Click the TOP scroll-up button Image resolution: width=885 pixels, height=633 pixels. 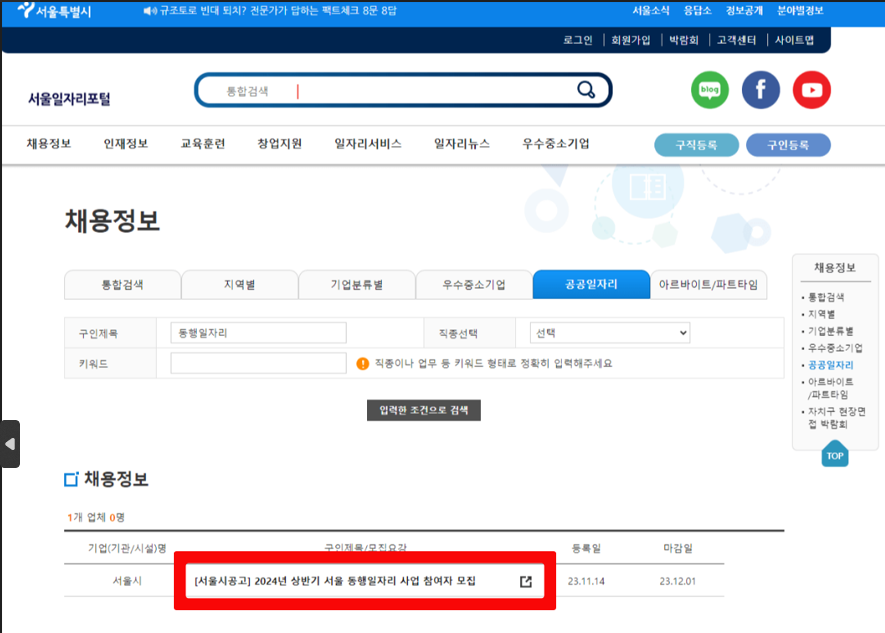835,454
